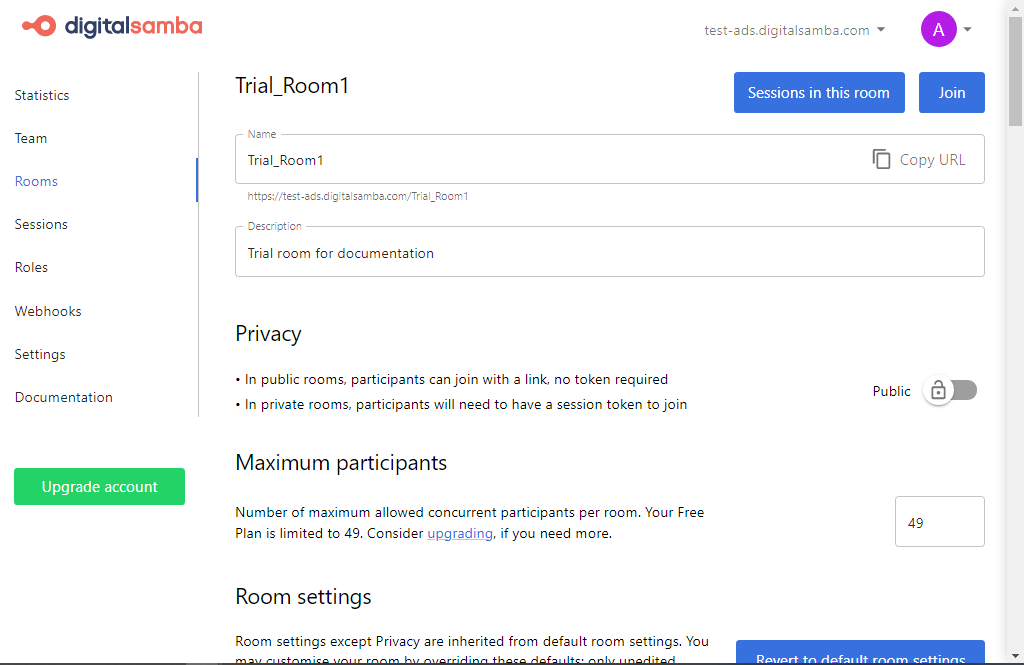
Task: Open the Webhooks page
Action: click(x=47, y=311)
